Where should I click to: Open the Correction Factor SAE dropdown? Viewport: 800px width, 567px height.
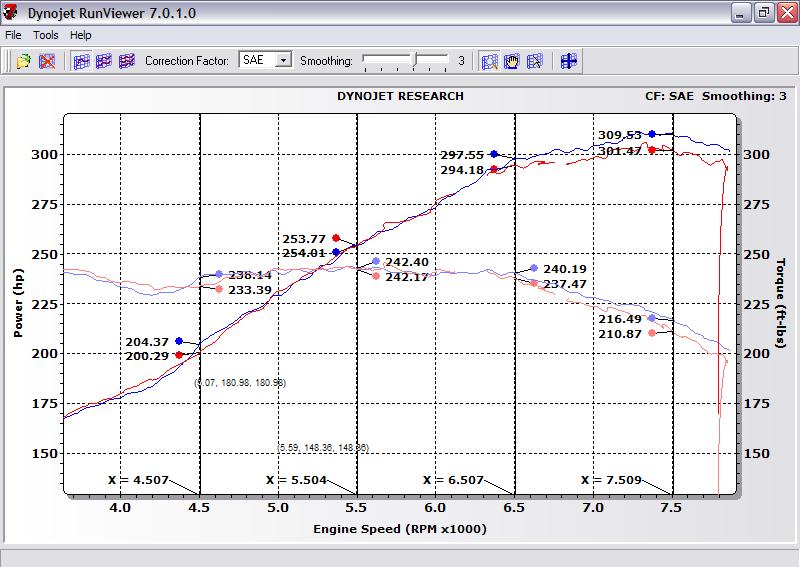(x=283, y=60)
